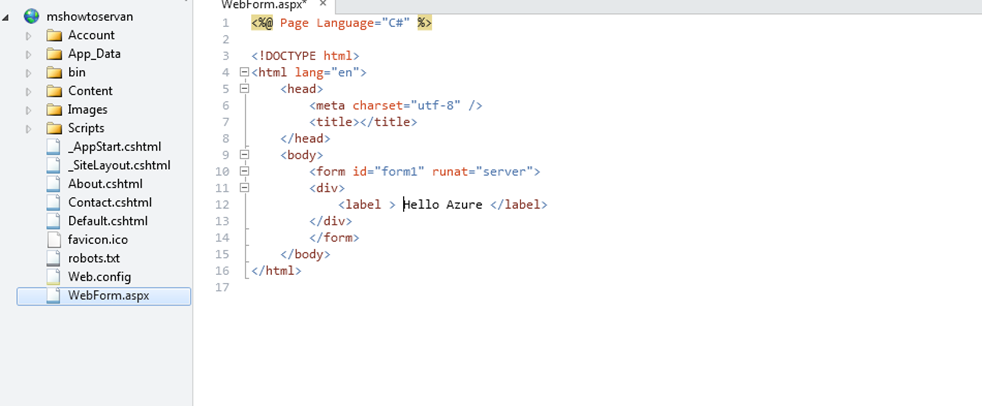The image size is (982, 406).
Task: Select favicon.ico in the file tree
Action: pos(98,239)
